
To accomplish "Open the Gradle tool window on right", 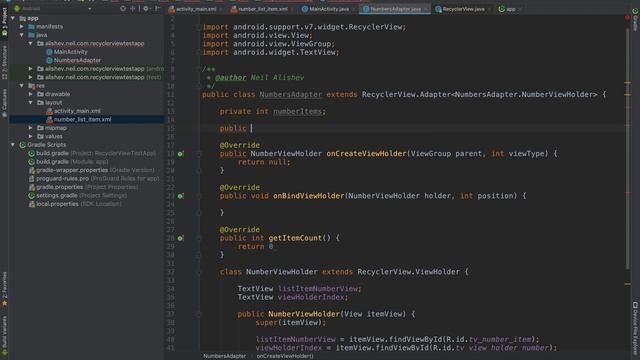I will point(635,20).
